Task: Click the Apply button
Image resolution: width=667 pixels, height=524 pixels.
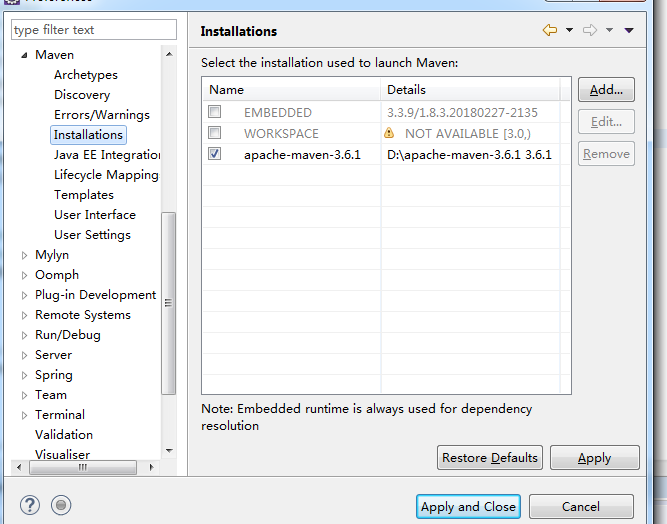Action: 595,458
